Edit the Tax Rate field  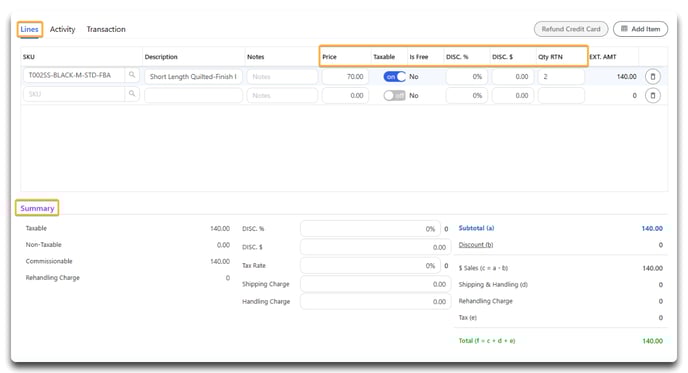pyautogui.click(x=370, y=265)
